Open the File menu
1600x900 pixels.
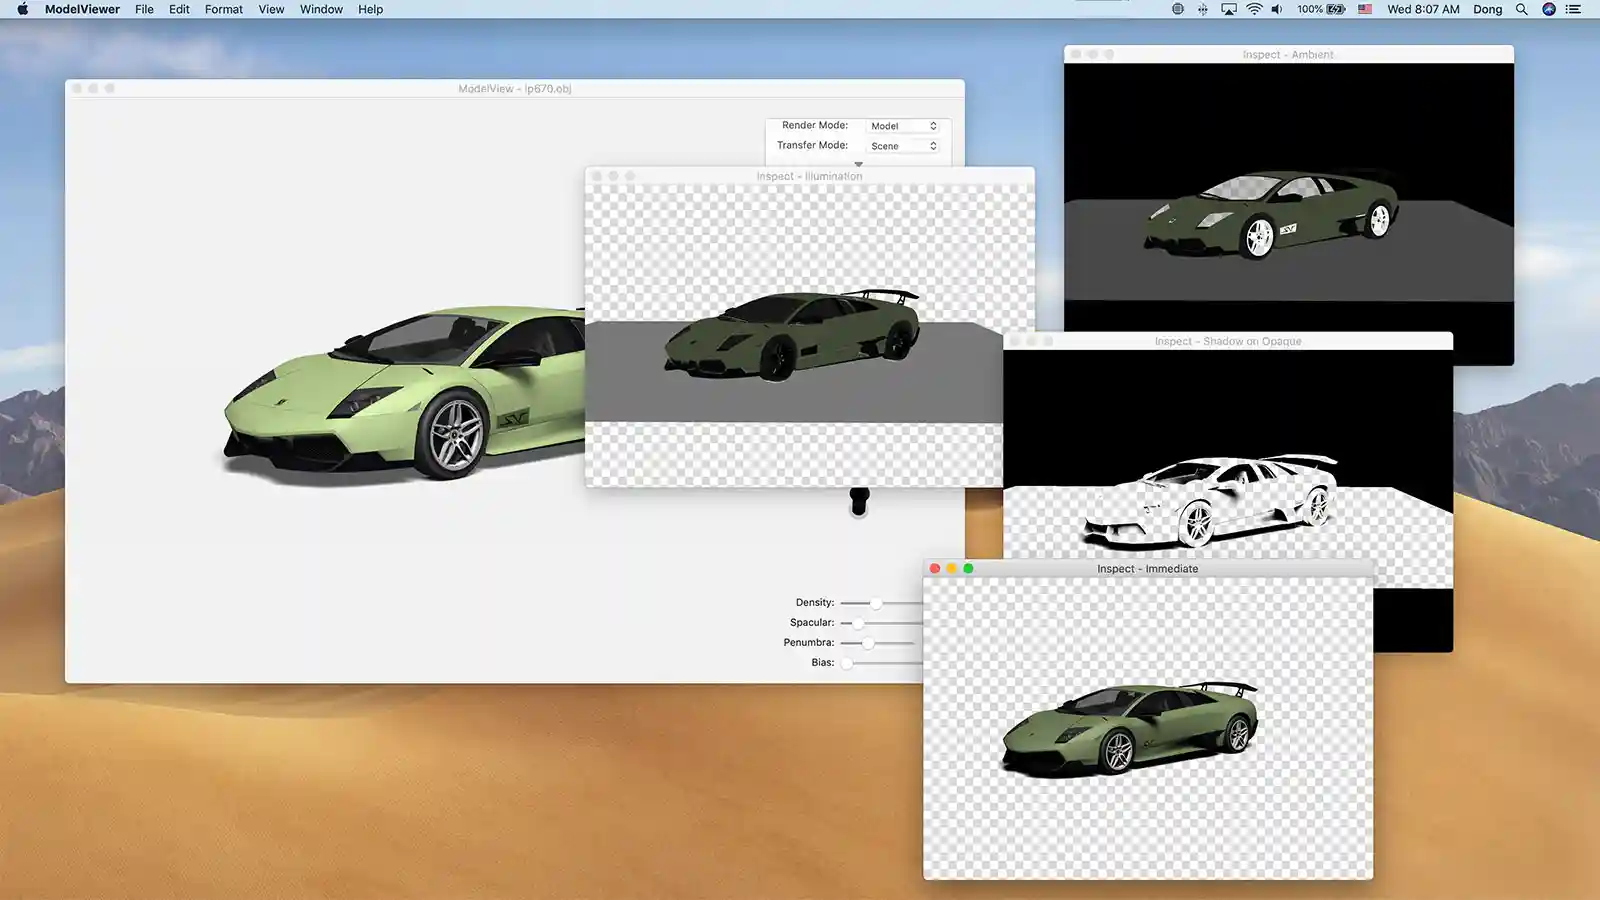[x=144, y=9]
